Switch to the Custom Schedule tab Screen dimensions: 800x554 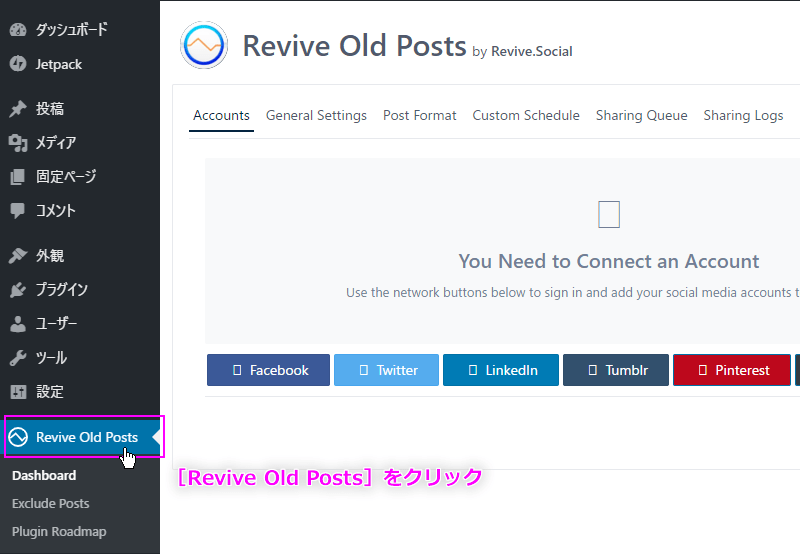pos(526,115)
